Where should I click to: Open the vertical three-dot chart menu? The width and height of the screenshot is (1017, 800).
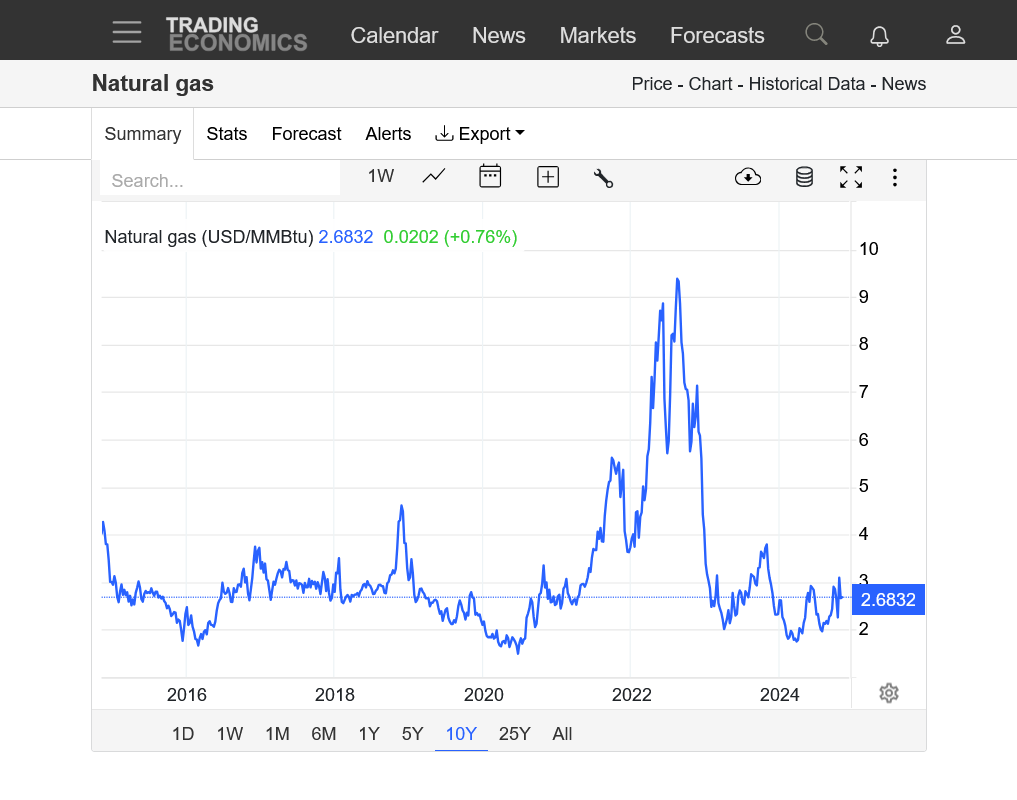[894, 178]
